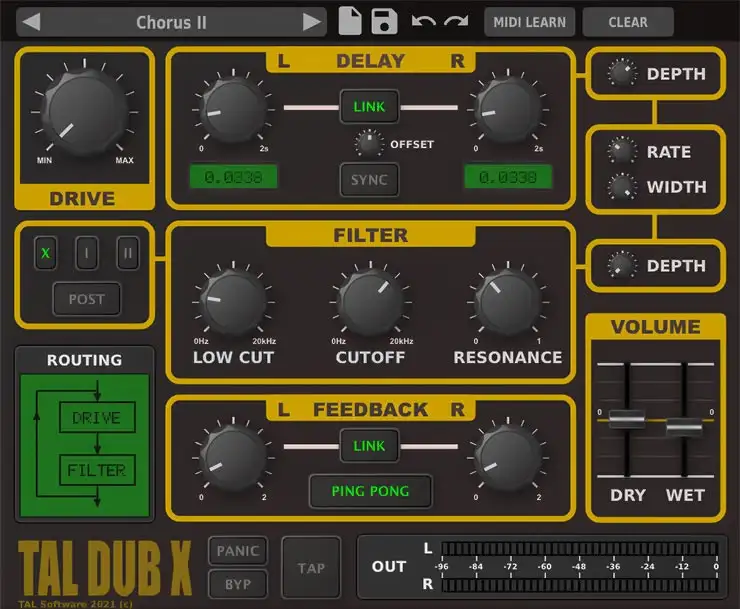Toggle PING PONG mode

[x=370, y=491]
